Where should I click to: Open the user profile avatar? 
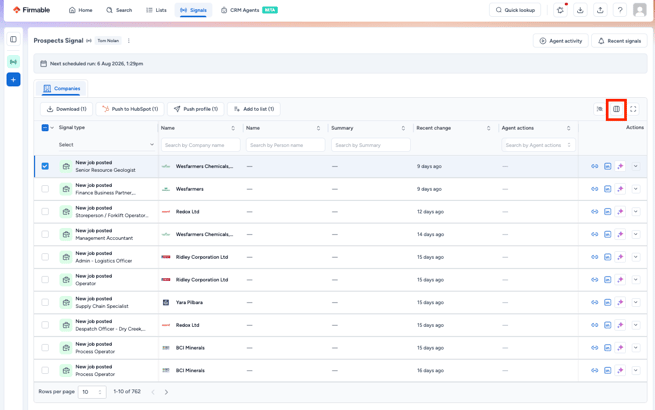pyautogui.click(x=640, y=10)
